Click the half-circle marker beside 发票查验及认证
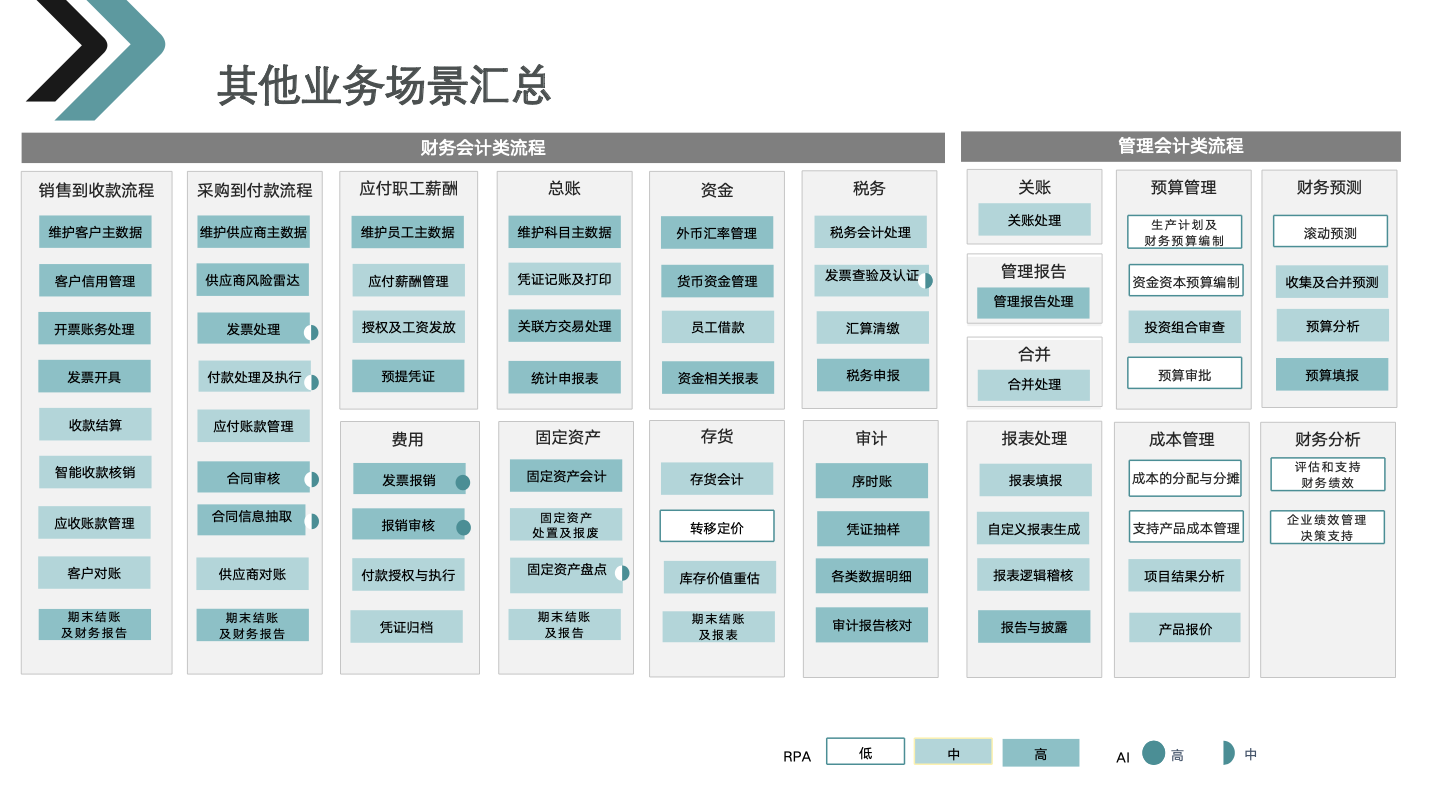Viewport: 1440px width, 810px height. click(926, 281)
